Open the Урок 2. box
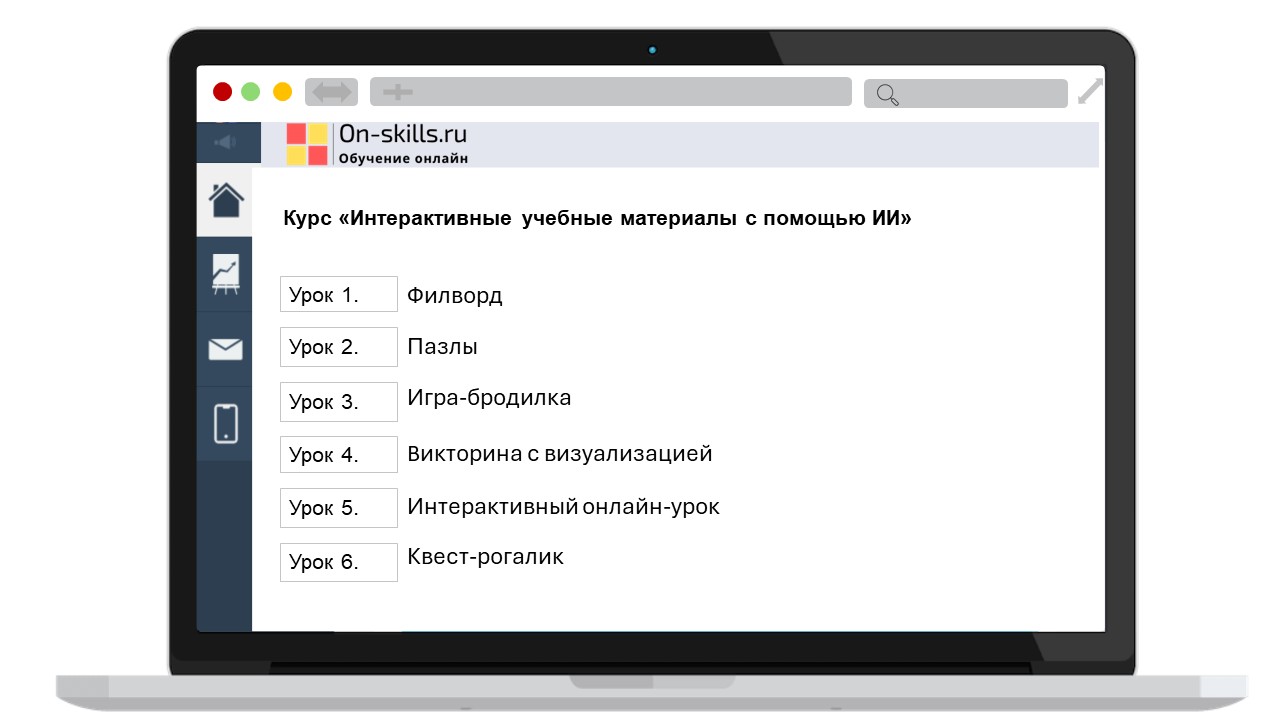Screen dimensions: 1280x720 [339, 347]
